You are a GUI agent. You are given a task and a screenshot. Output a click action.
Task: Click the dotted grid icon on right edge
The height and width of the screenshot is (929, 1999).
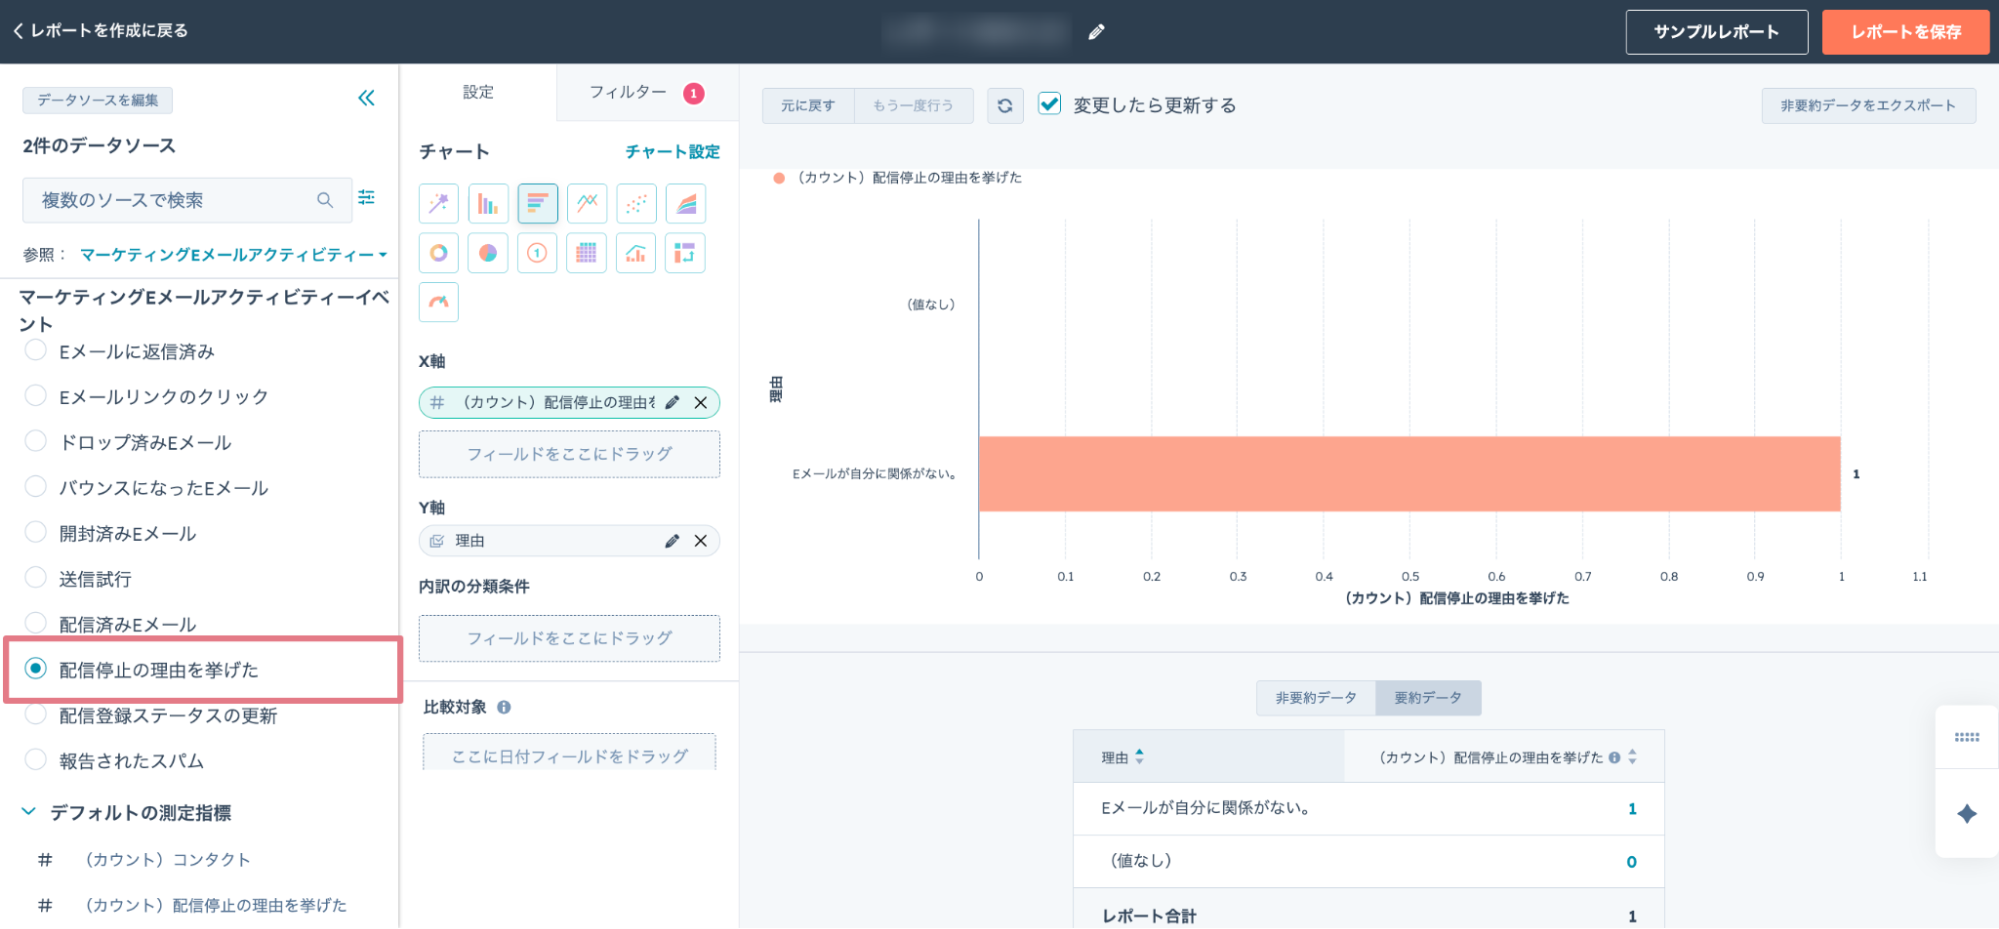[x=1967, y=737]
